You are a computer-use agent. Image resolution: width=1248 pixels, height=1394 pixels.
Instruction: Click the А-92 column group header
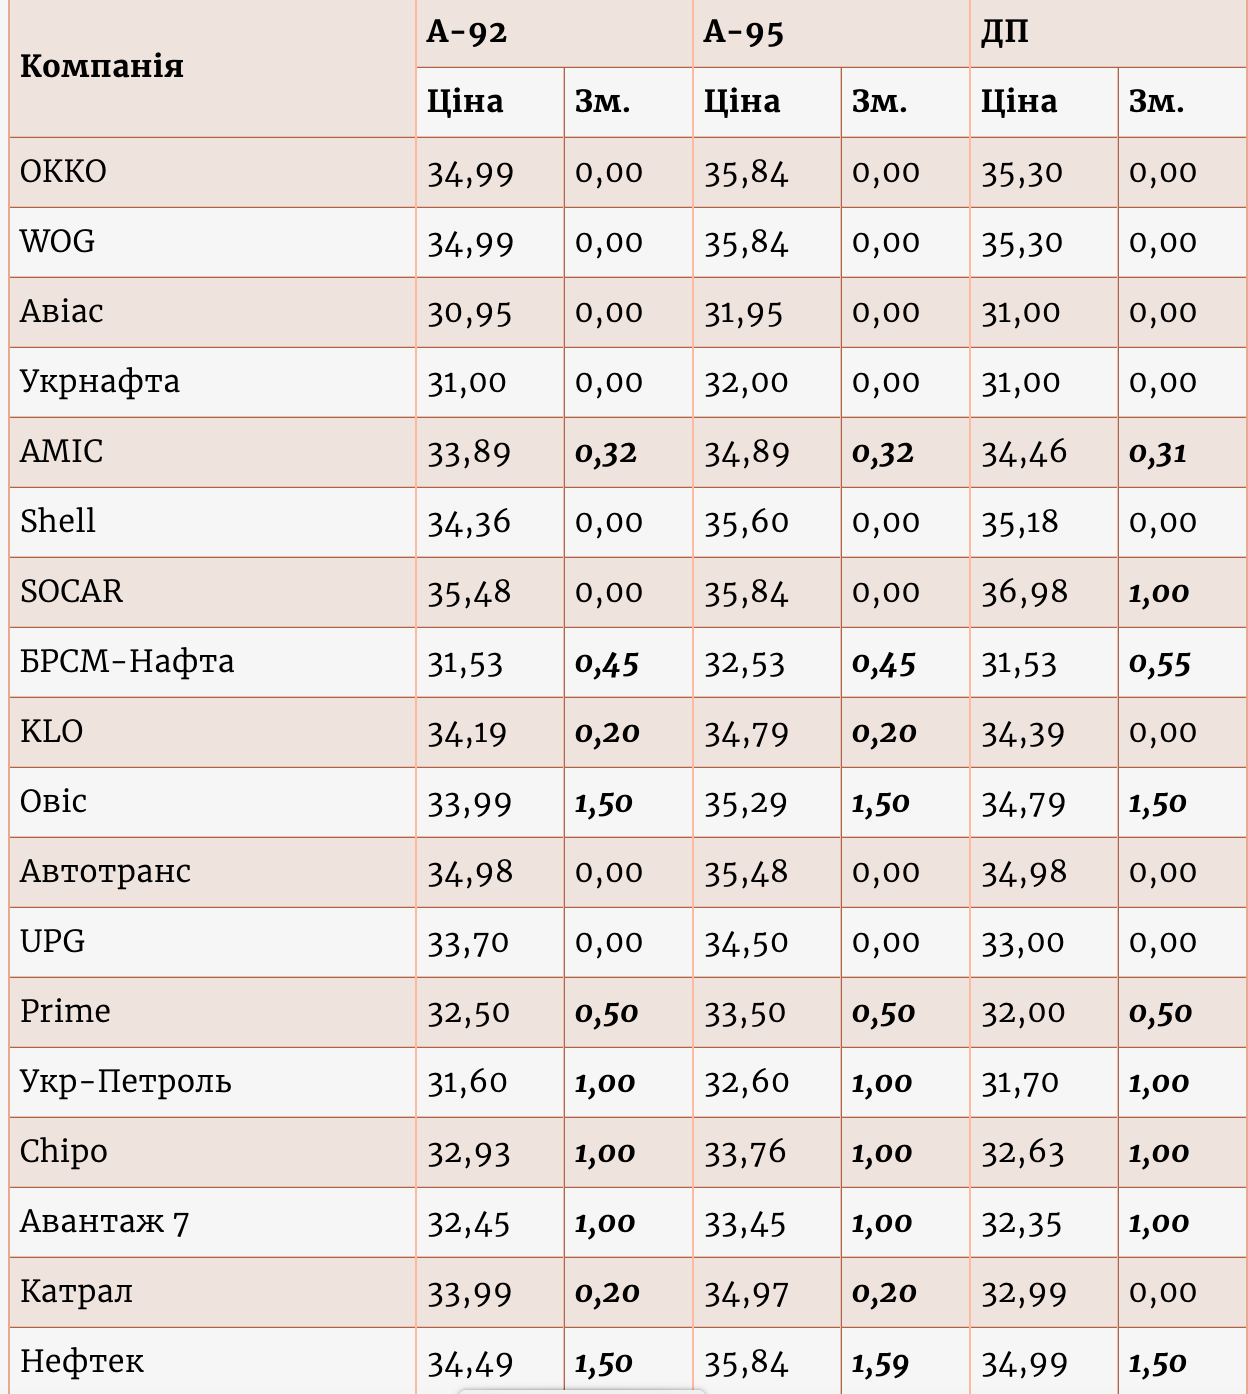(467, 32)
